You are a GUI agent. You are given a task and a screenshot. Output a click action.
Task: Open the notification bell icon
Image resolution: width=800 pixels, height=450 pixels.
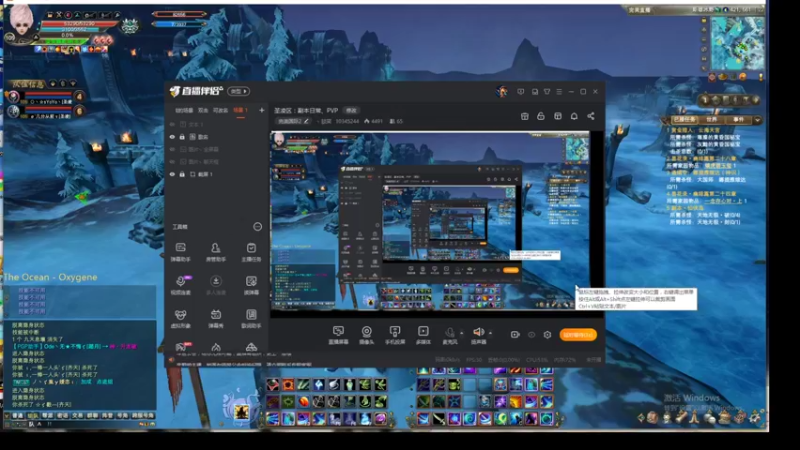coord(574,116)
